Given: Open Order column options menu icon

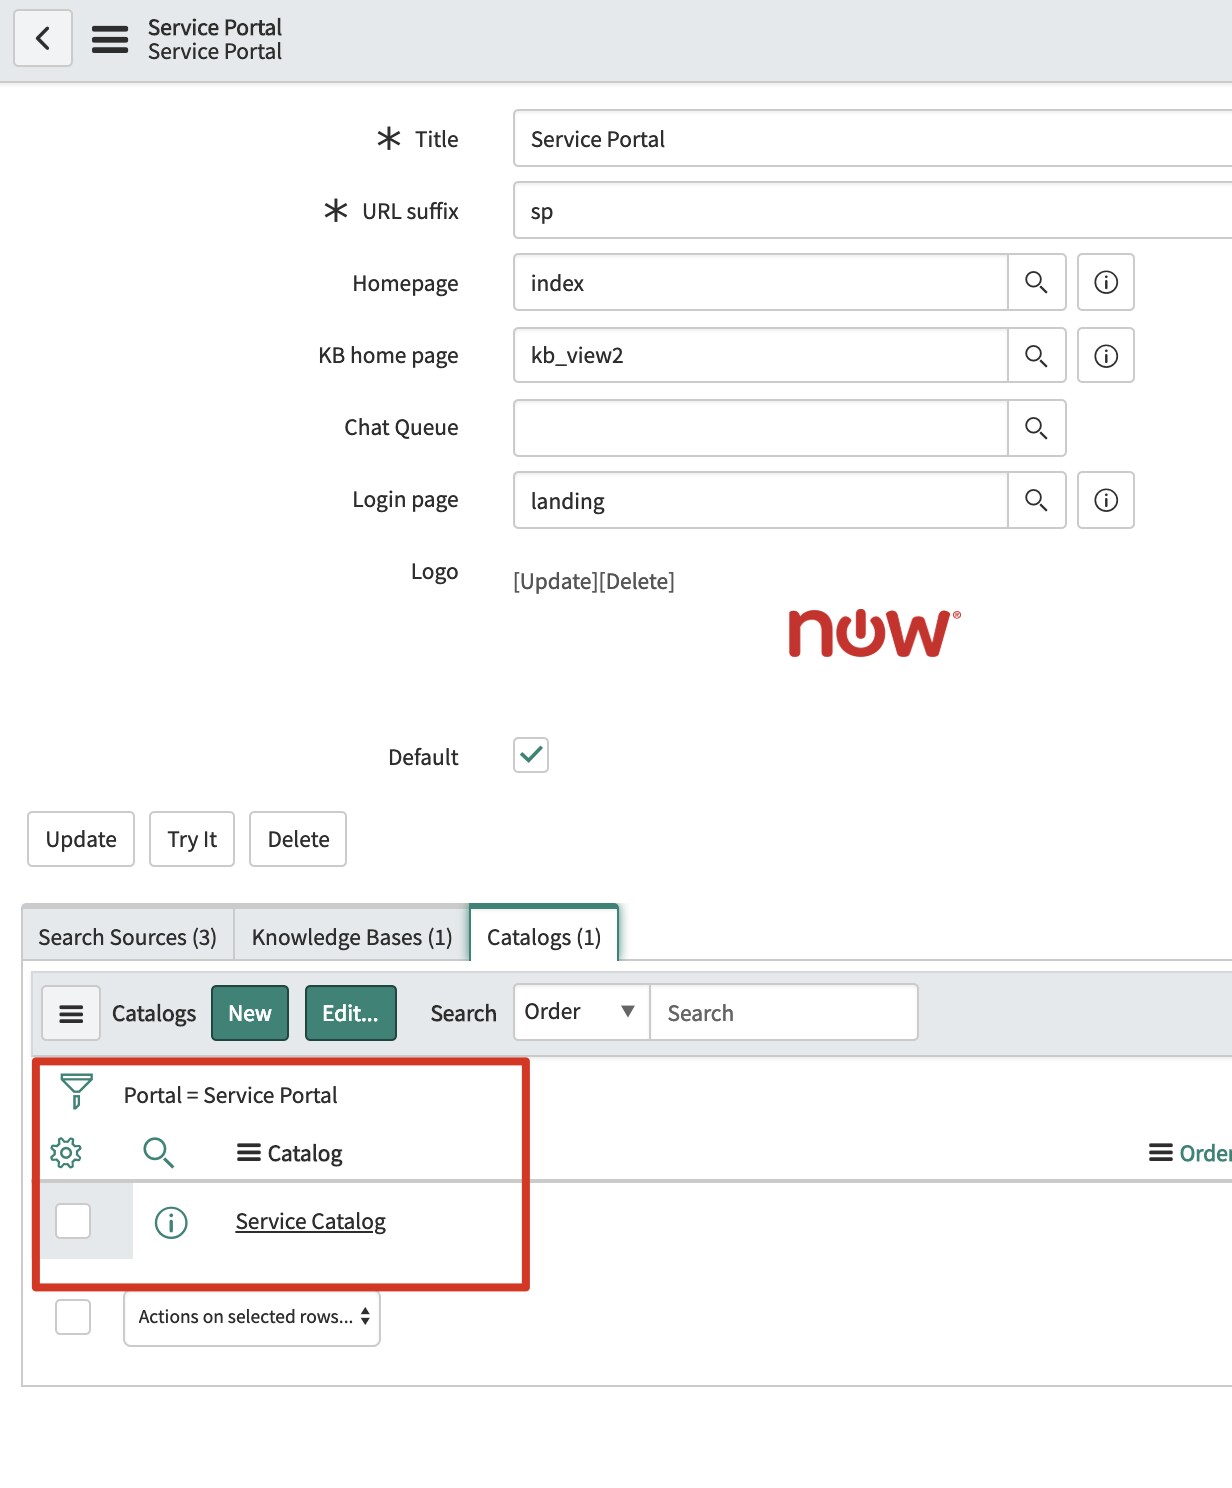Looking at the screenshot, I should [x=1161, y=1153].
